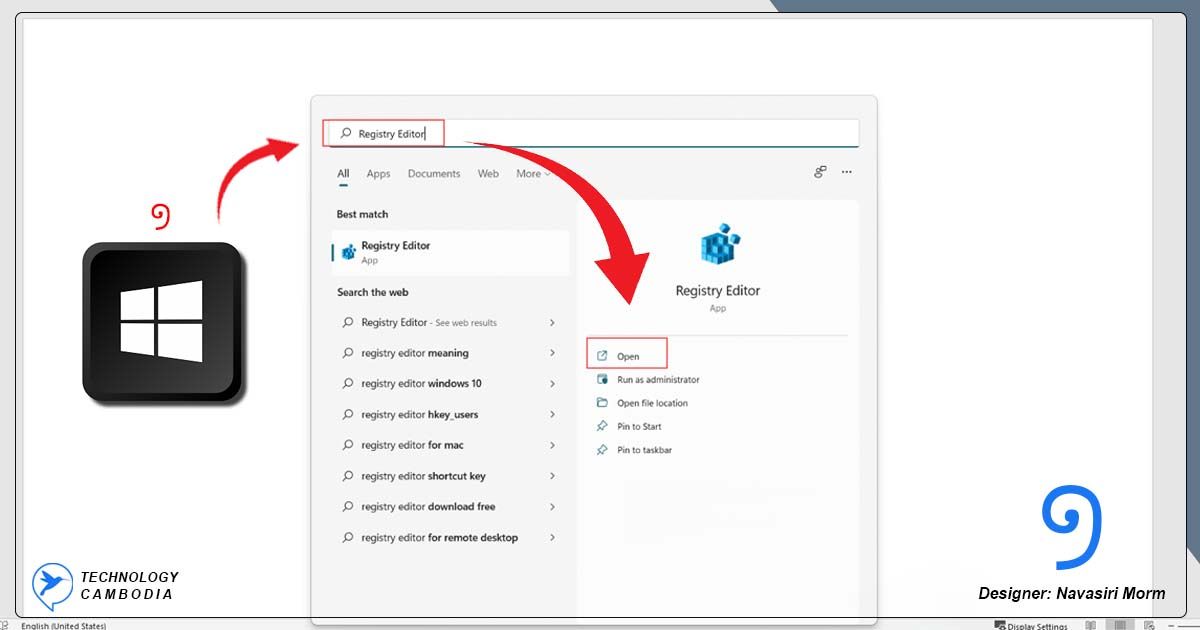Click the English (United States) language indicator
Screen dimensions: 1200x630
(64, 625)
